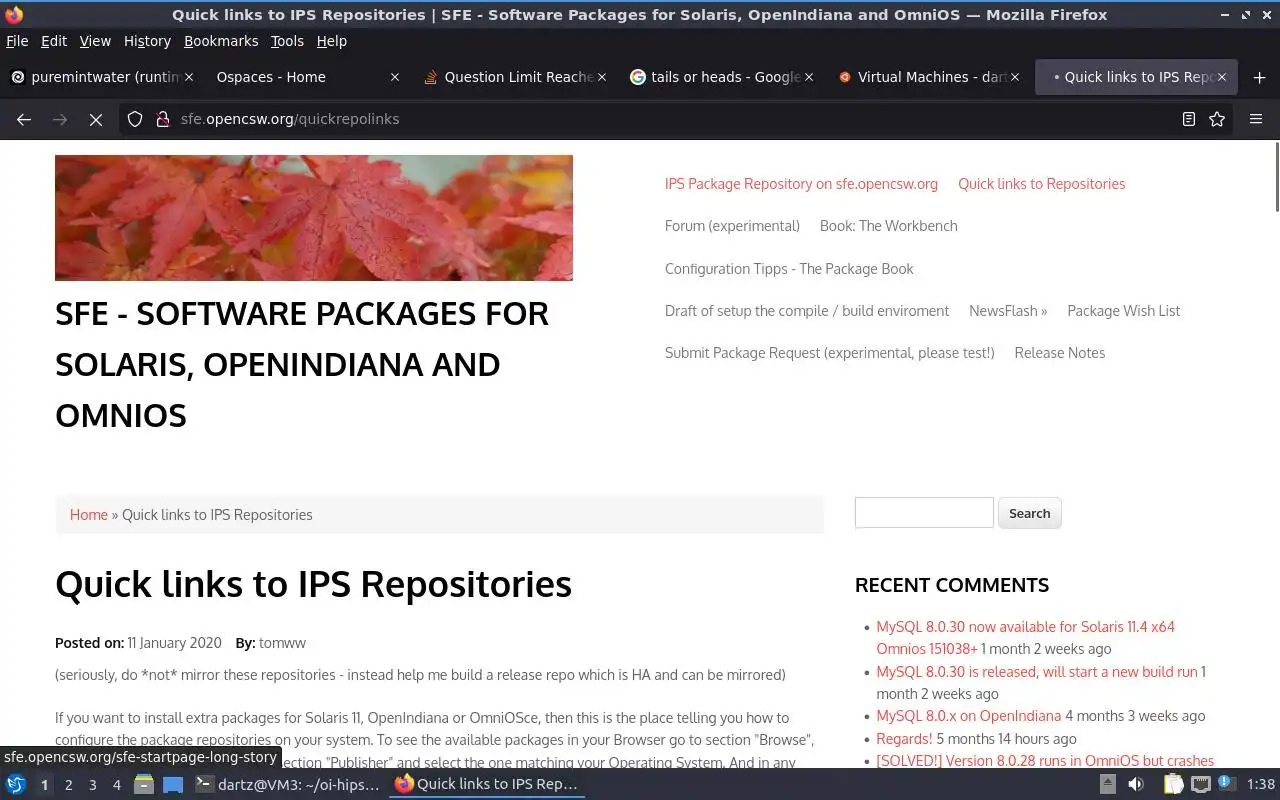Open the terminal window dartz@VM3 in the taskbar

click(x=287, y=784)
